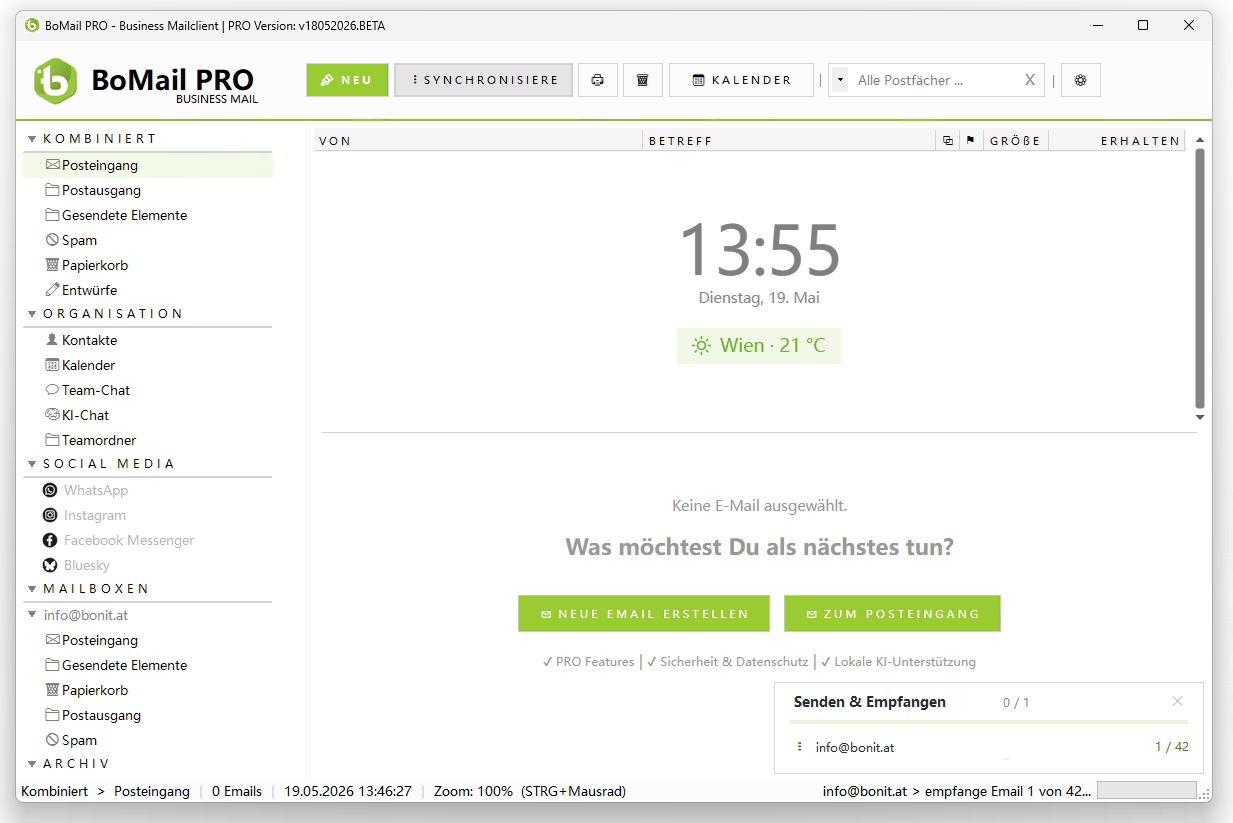The height and width of the screenshot is (823, 1233).
Task: Click the print icon in the toolbar
Action: coord(598,80)
